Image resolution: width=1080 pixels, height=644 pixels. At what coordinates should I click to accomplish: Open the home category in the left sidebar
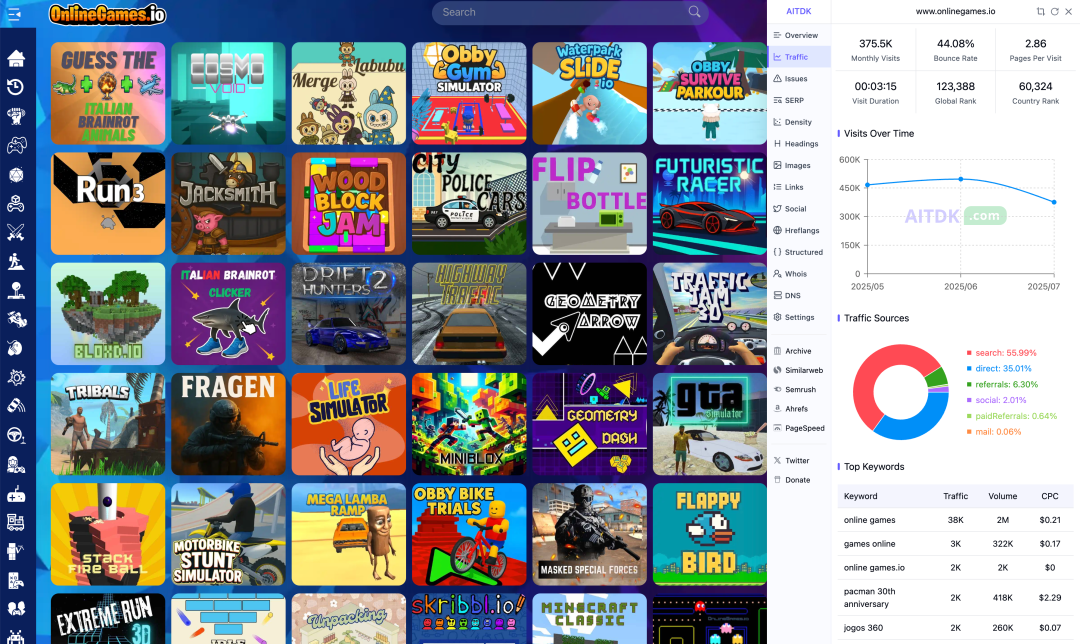(17, 60)
